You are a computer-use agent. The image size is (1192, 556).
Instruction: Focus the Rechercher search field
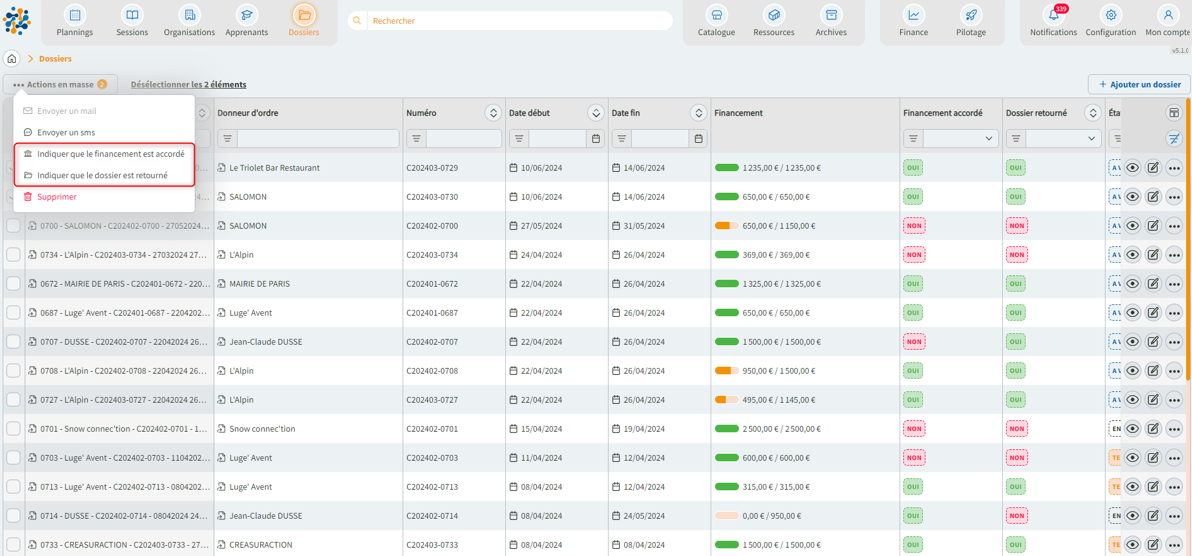click(x=520, y=21)
